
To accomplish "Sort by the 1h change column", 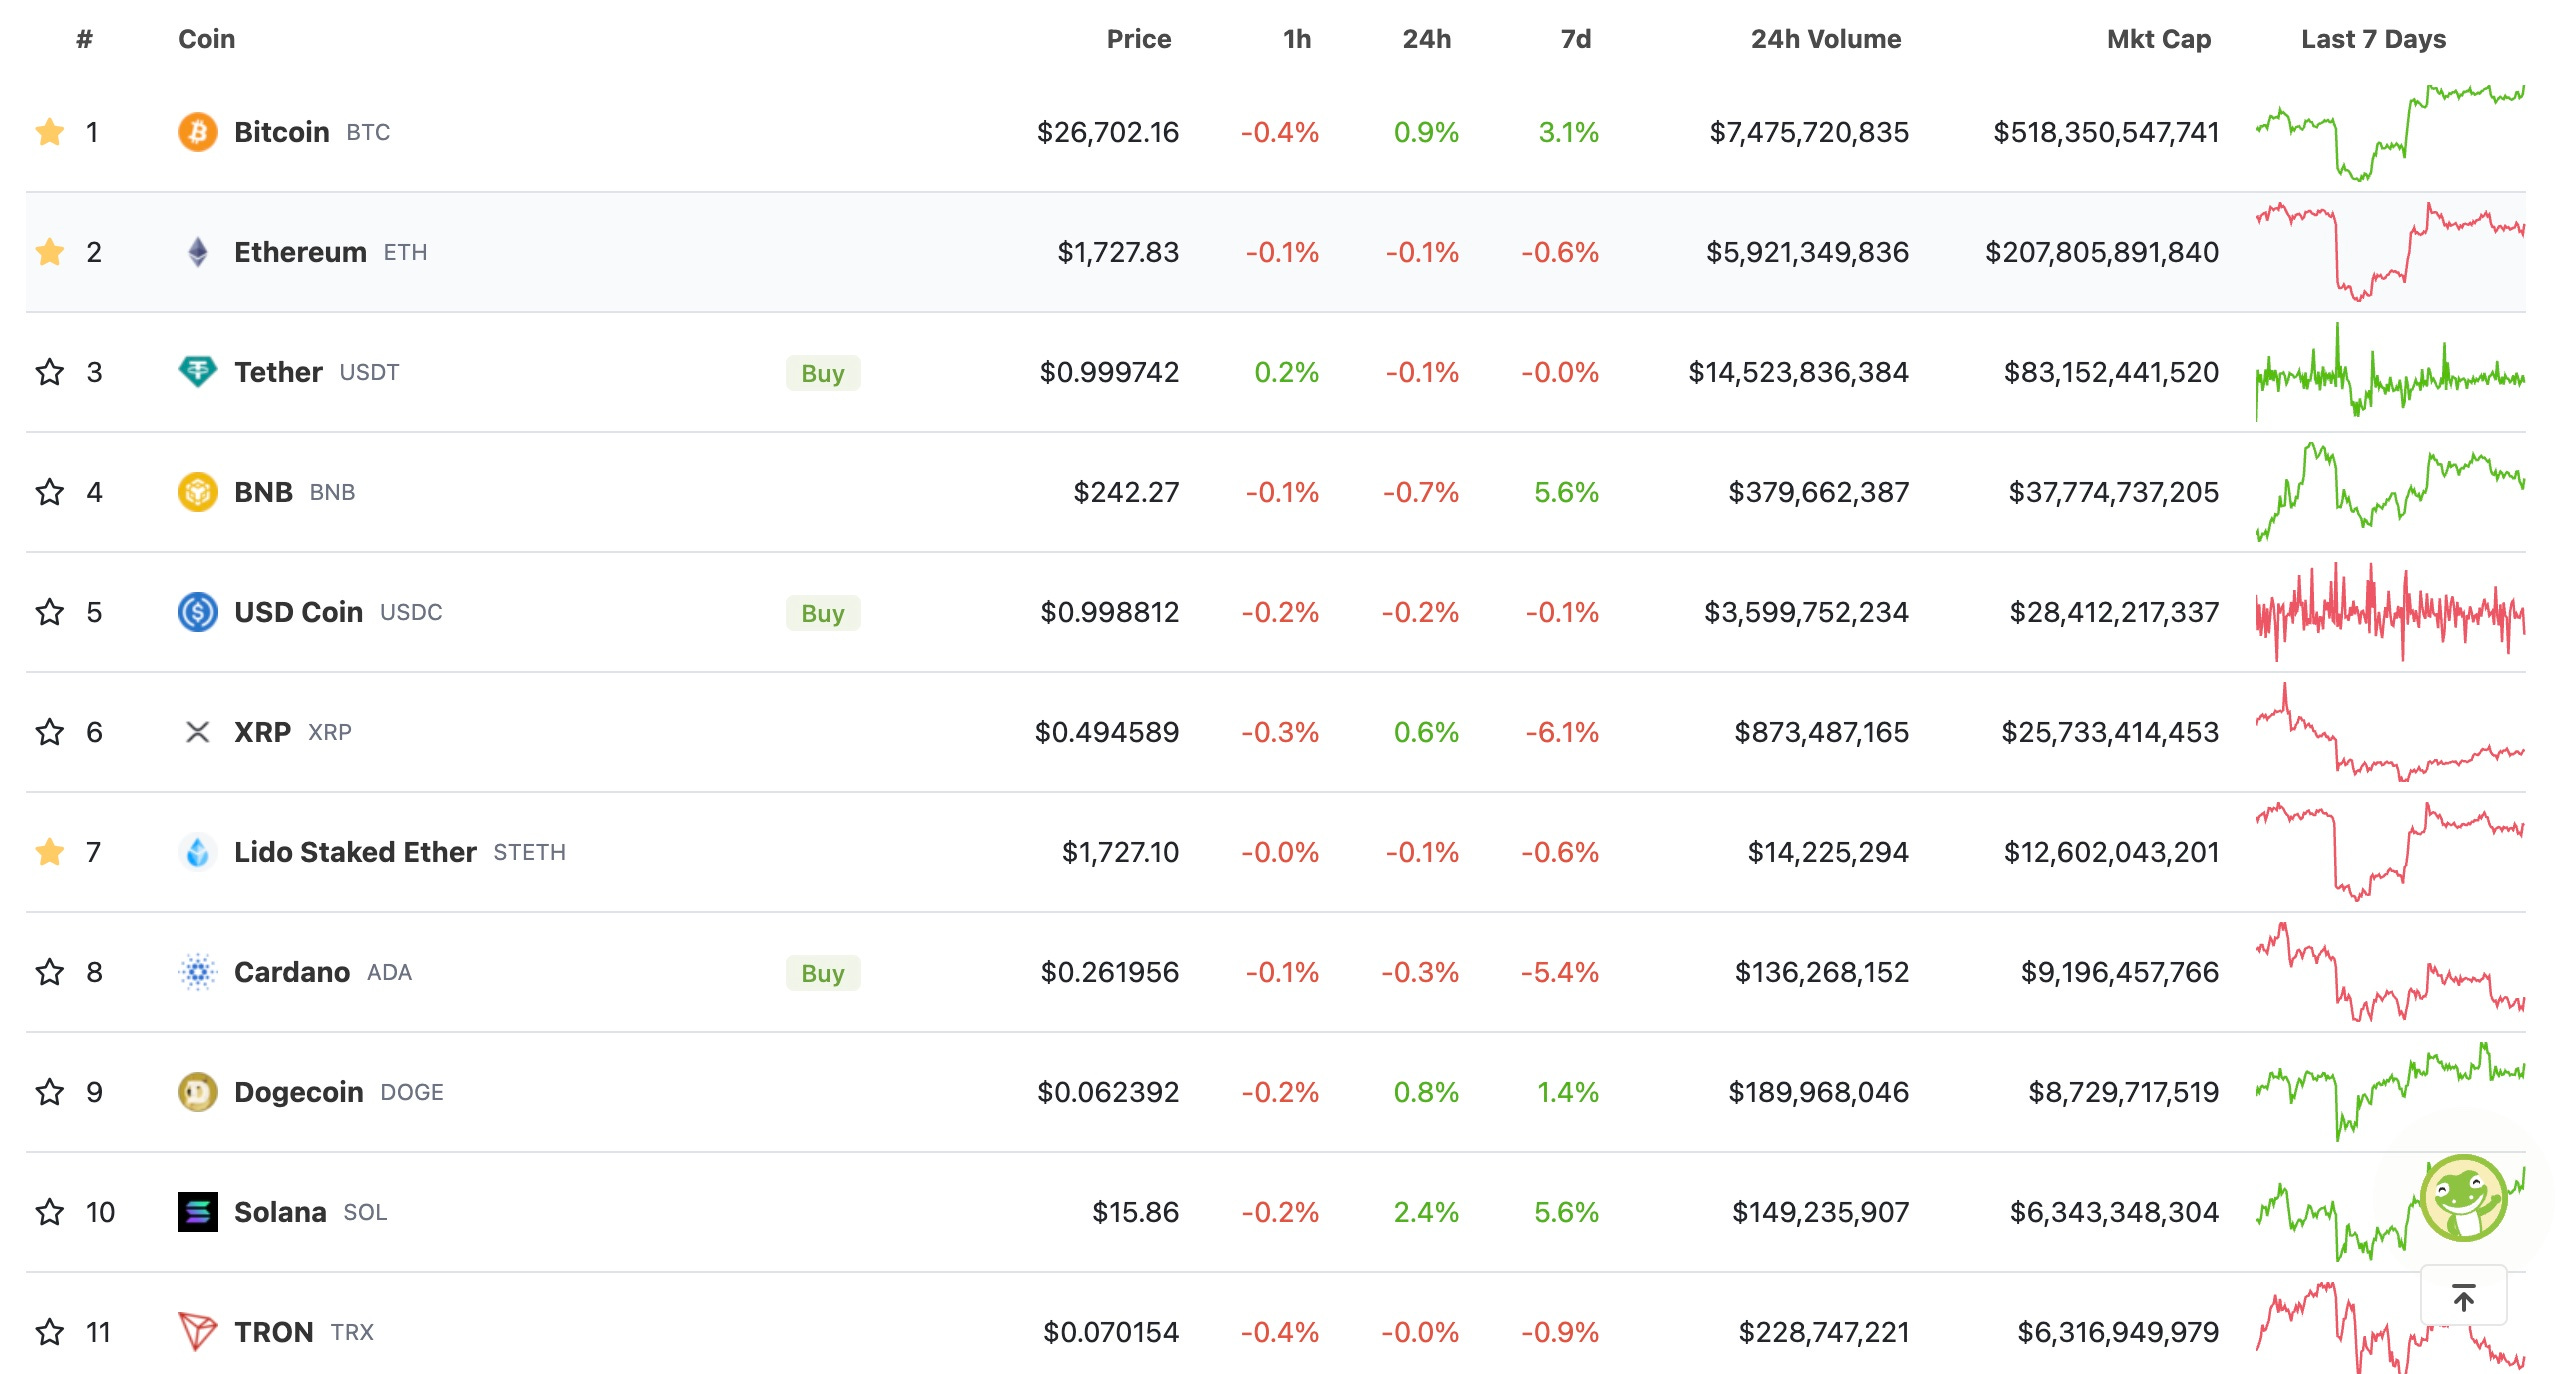I will [x=1296, y=39].
